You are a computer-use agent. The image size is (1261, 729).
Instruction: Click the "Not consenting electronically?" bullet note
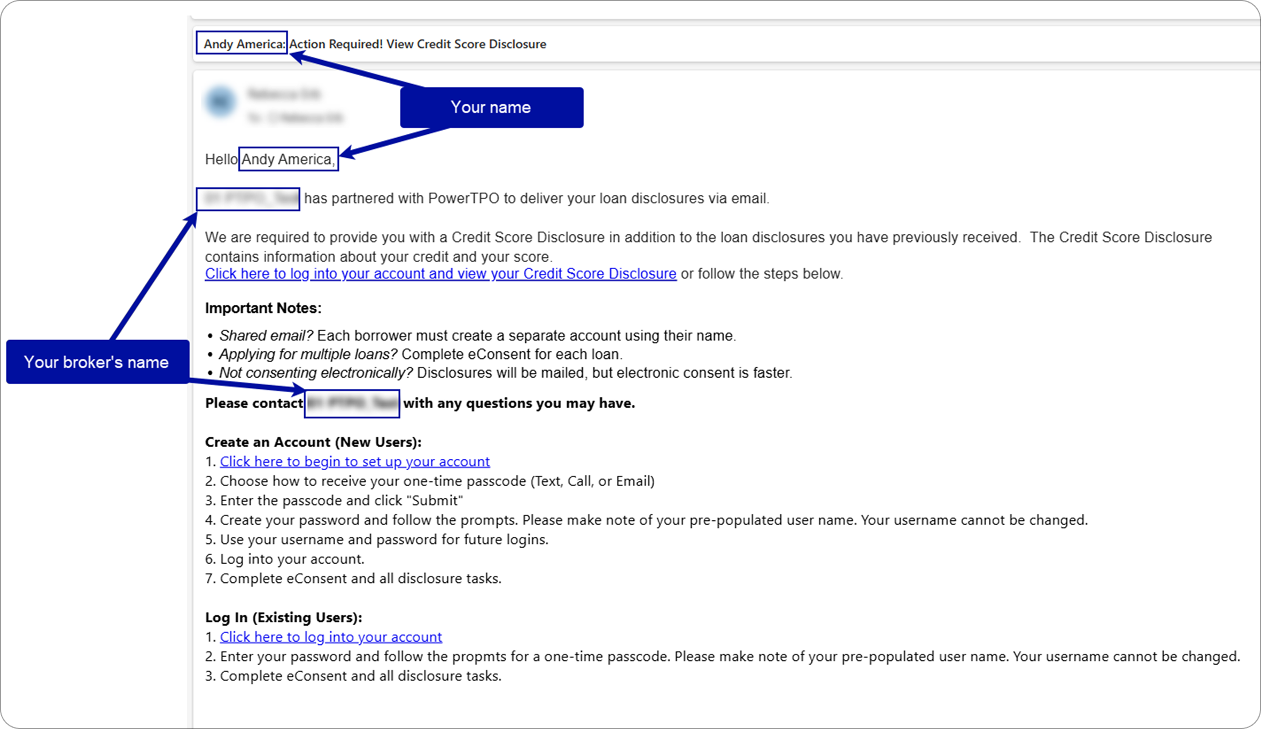coord(506,373)
